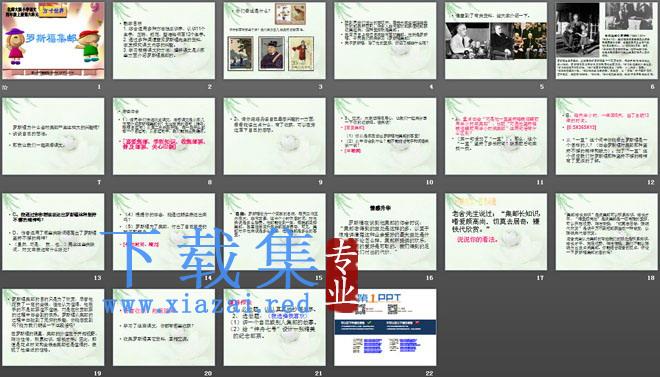This screenshot has width=660, height=377.
Task: Select slide 16 titled 情感升华
Action: pos(385,232)
